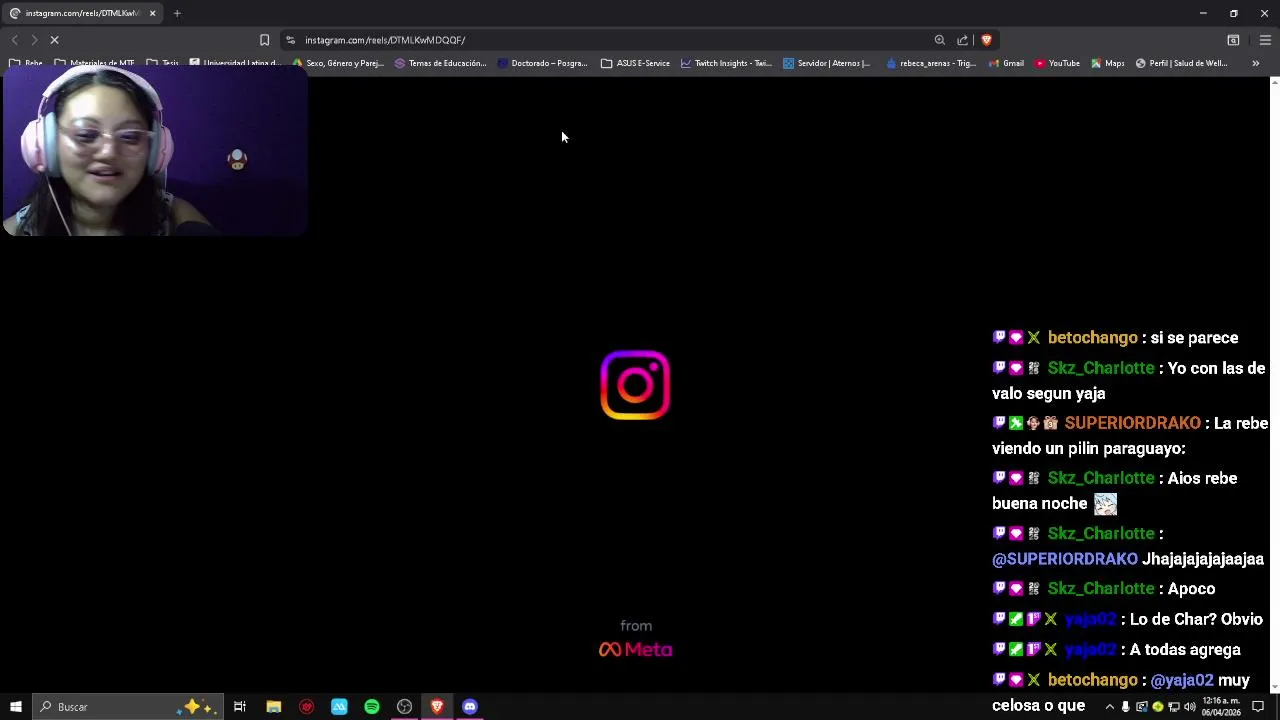Viewport: 1280px width, 720px height.
Task: Open the ASUS E-Service bookmark folder
Action: click(635, 63)
